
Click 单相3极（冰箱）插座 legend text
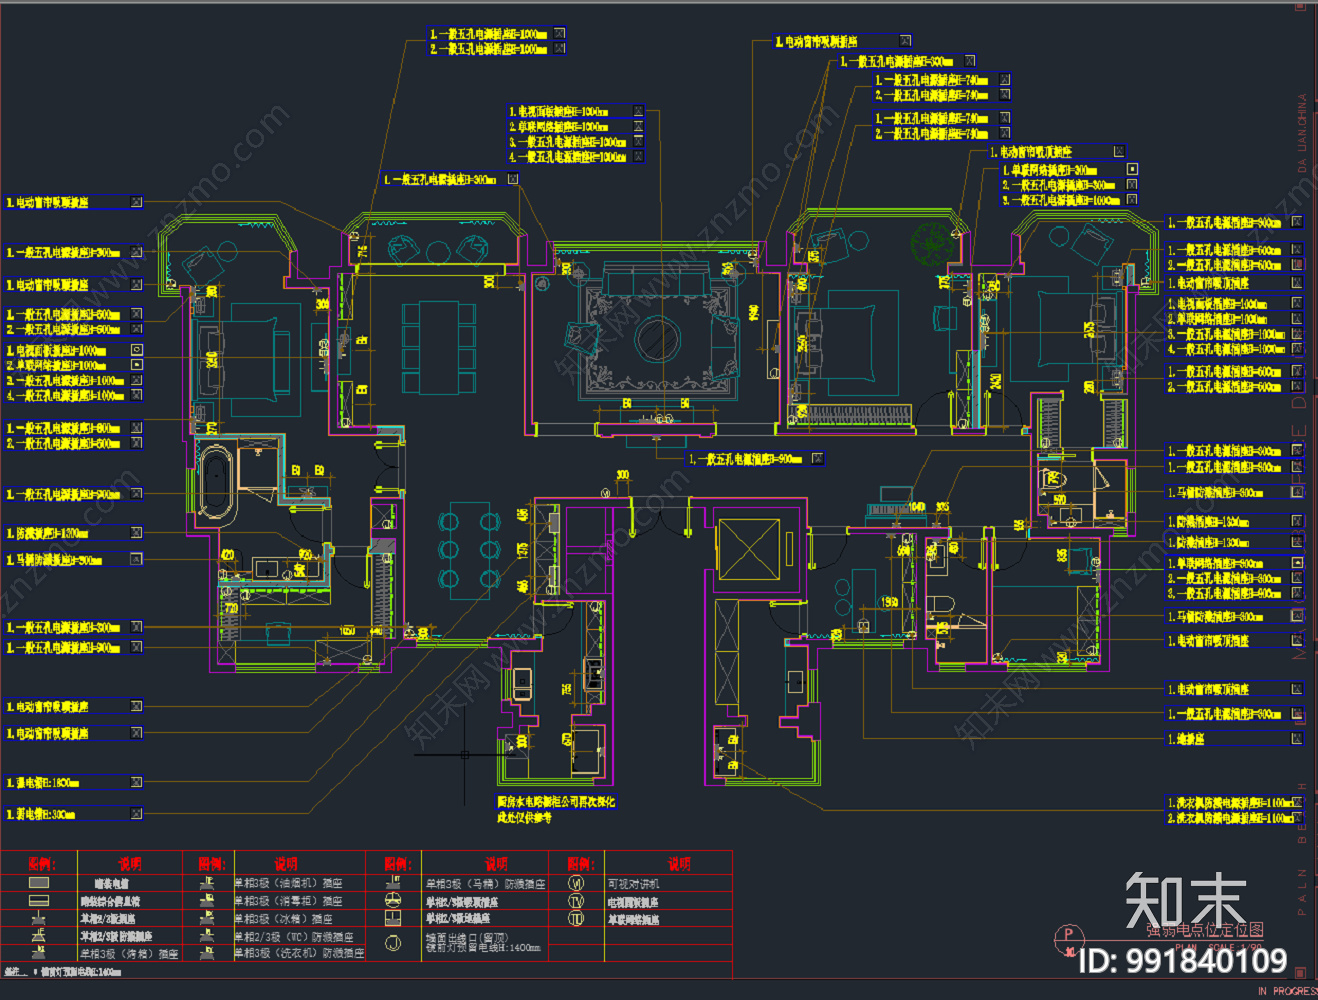coord(283,919)
